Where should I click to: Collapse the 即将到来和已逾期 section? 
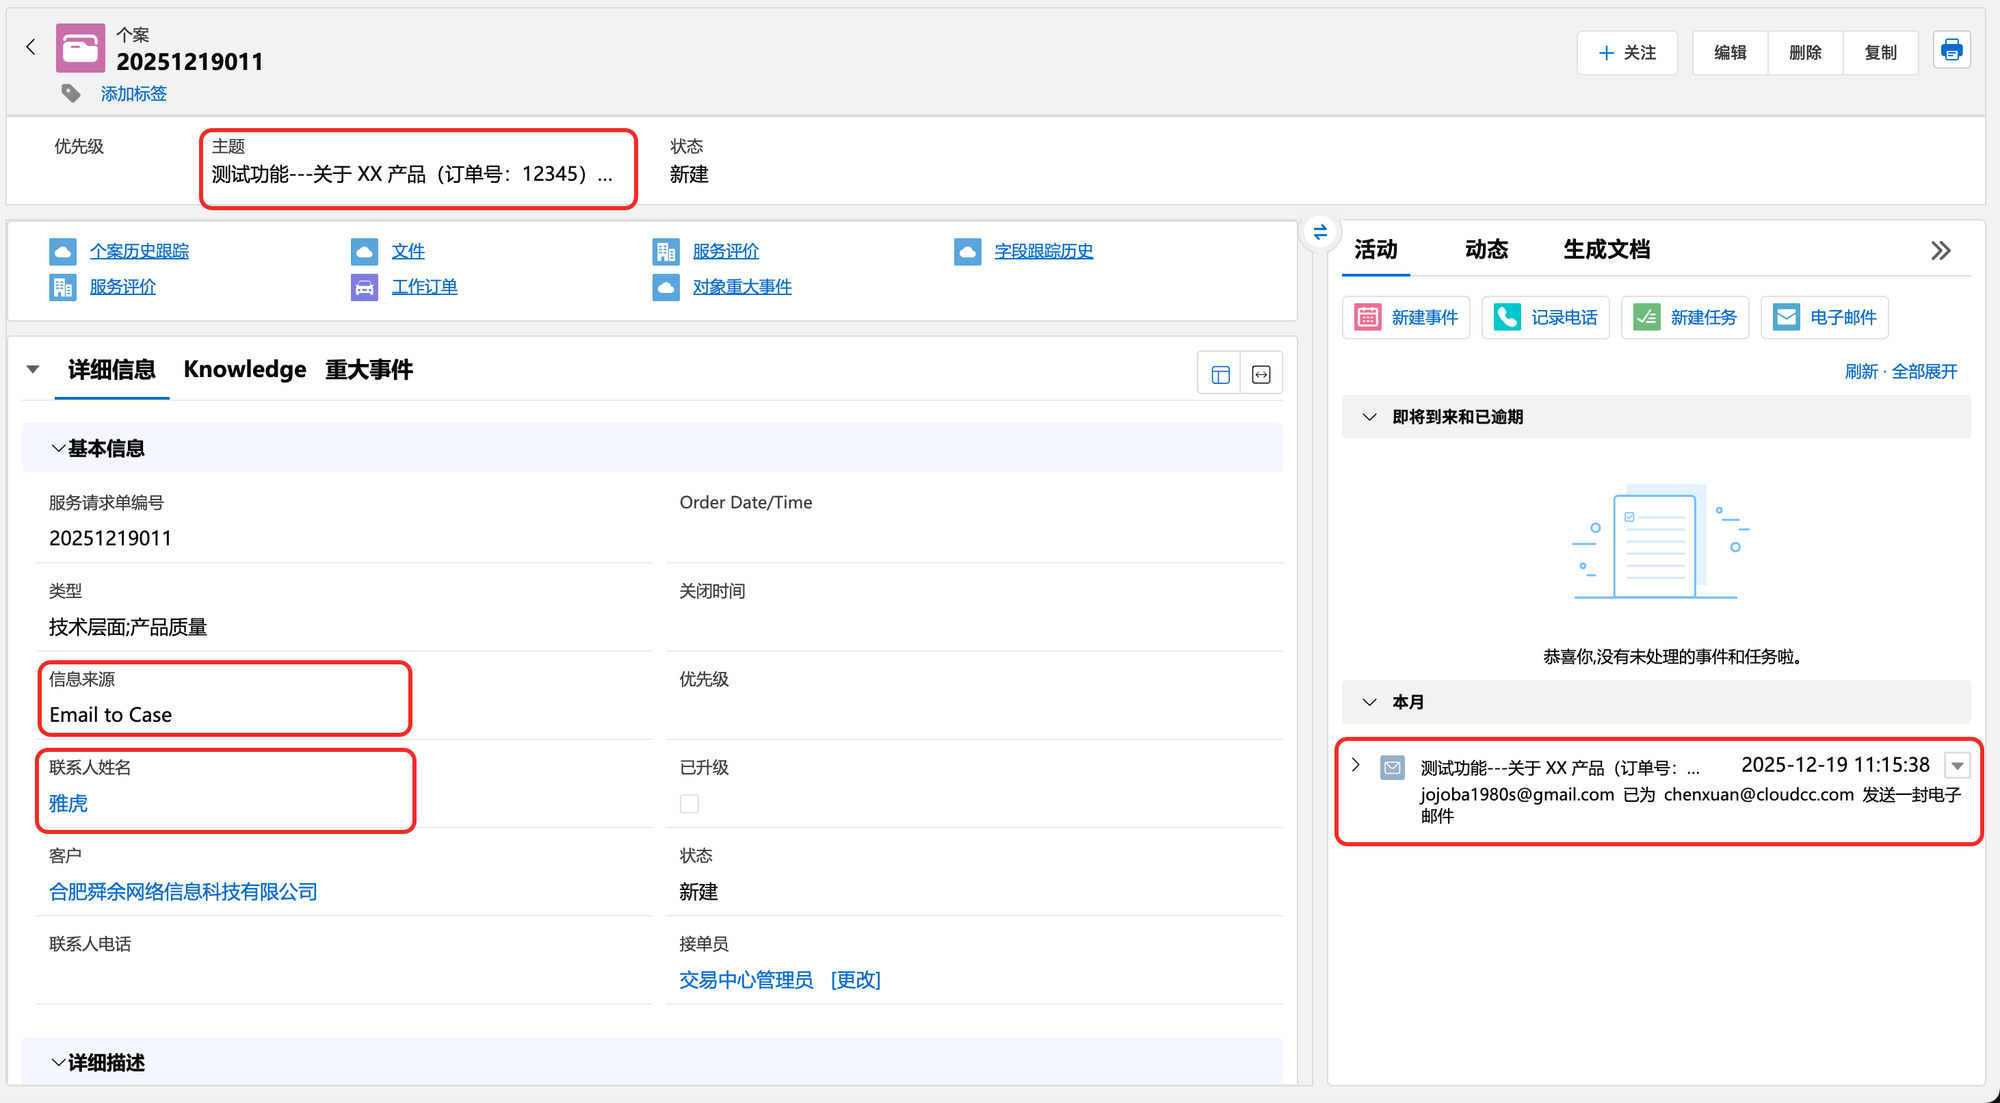1369,417
